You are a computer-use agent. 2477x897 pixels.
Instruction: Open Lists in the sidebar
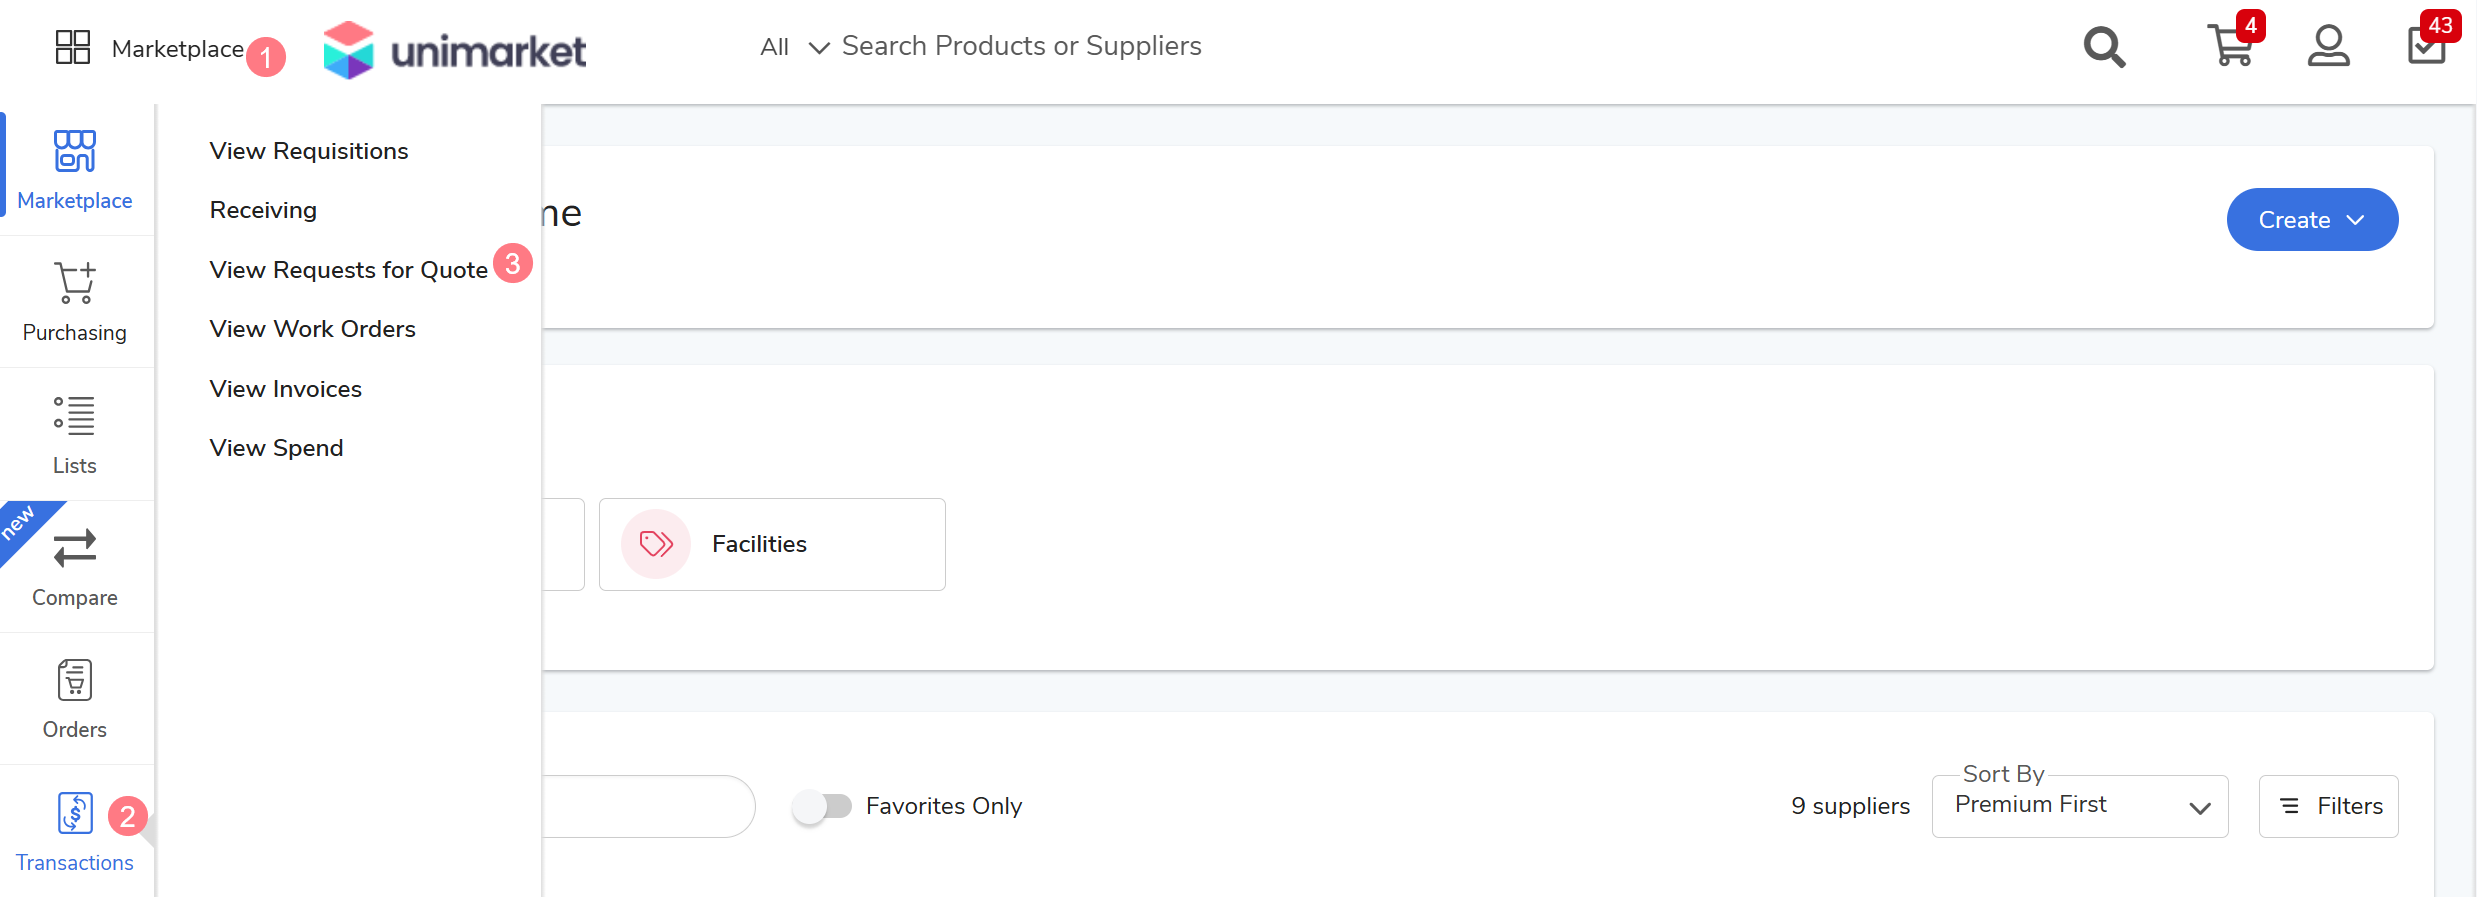(x=75, y=434)
